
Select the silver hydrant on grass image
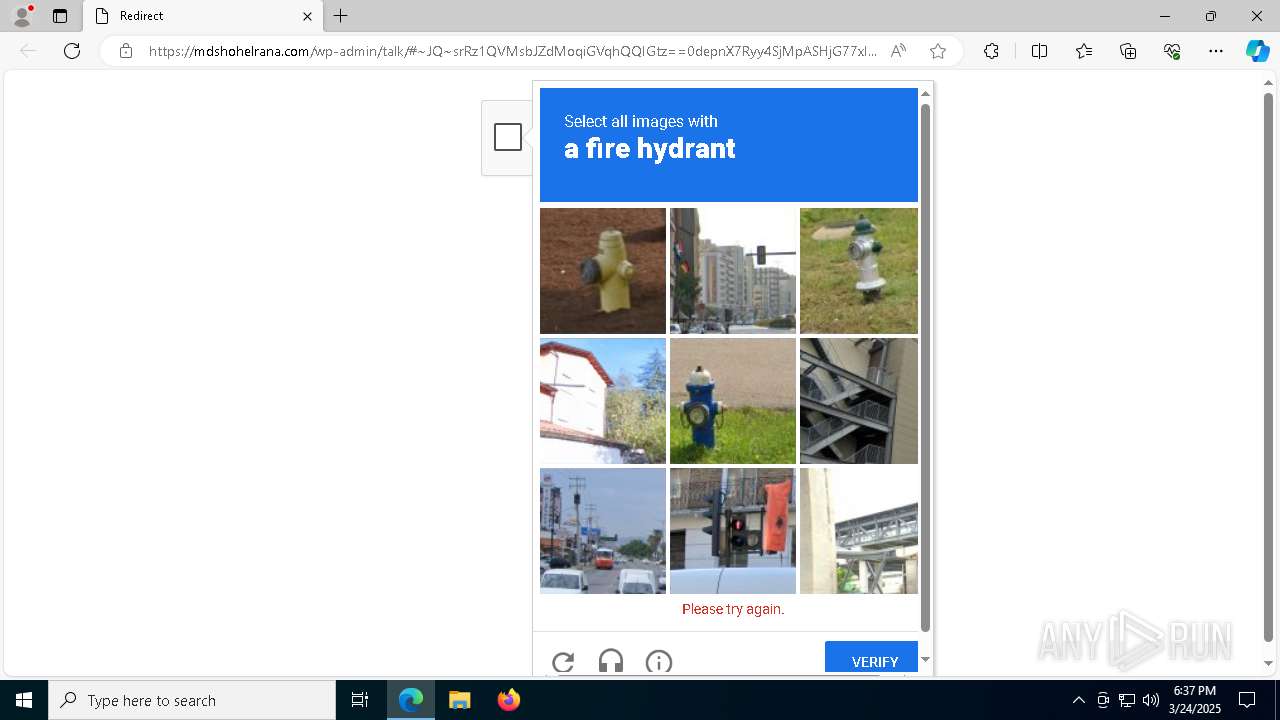(x=859, y=271)
